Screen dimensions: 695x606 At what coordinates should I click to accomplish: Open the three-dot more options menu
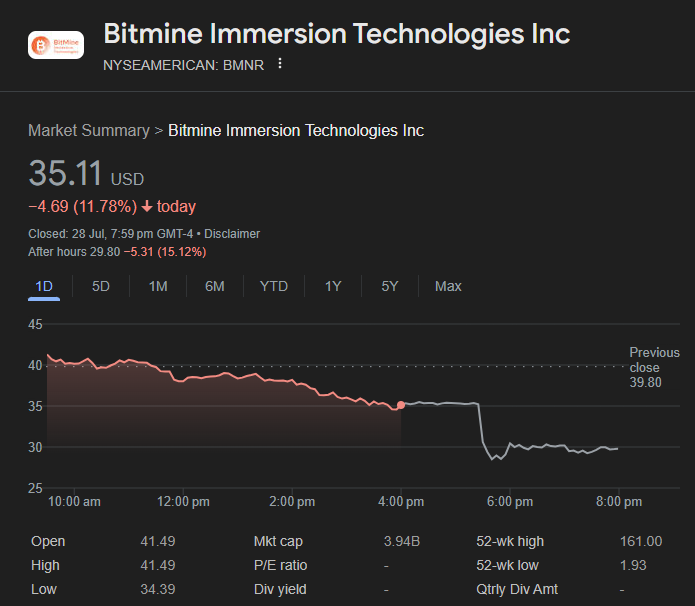click(280, 64)
